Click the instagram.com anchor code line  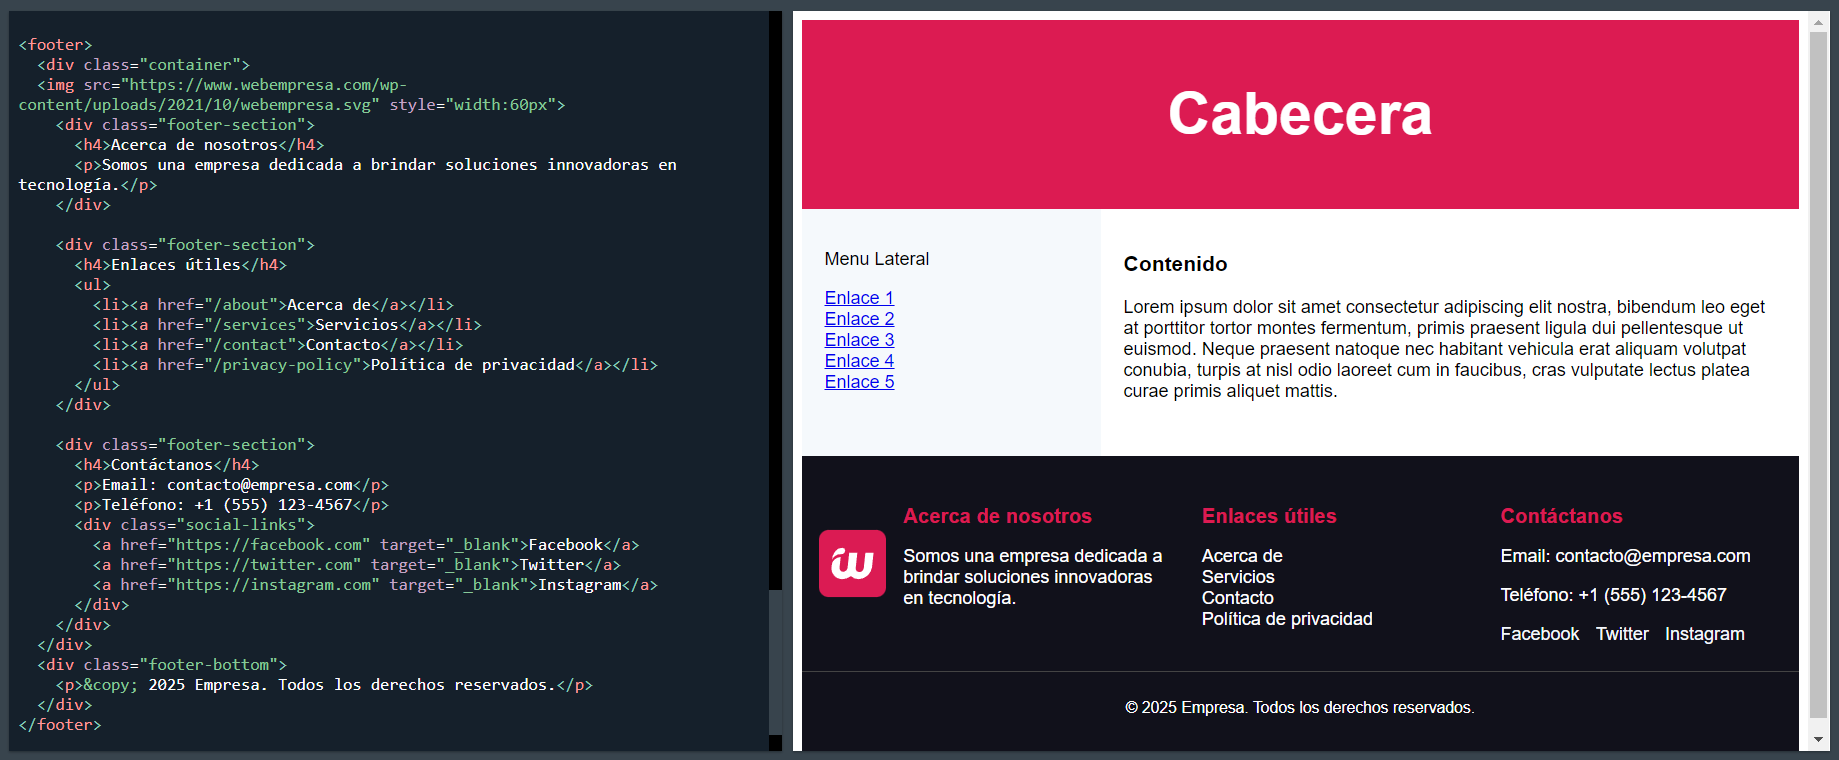(375, 585)
